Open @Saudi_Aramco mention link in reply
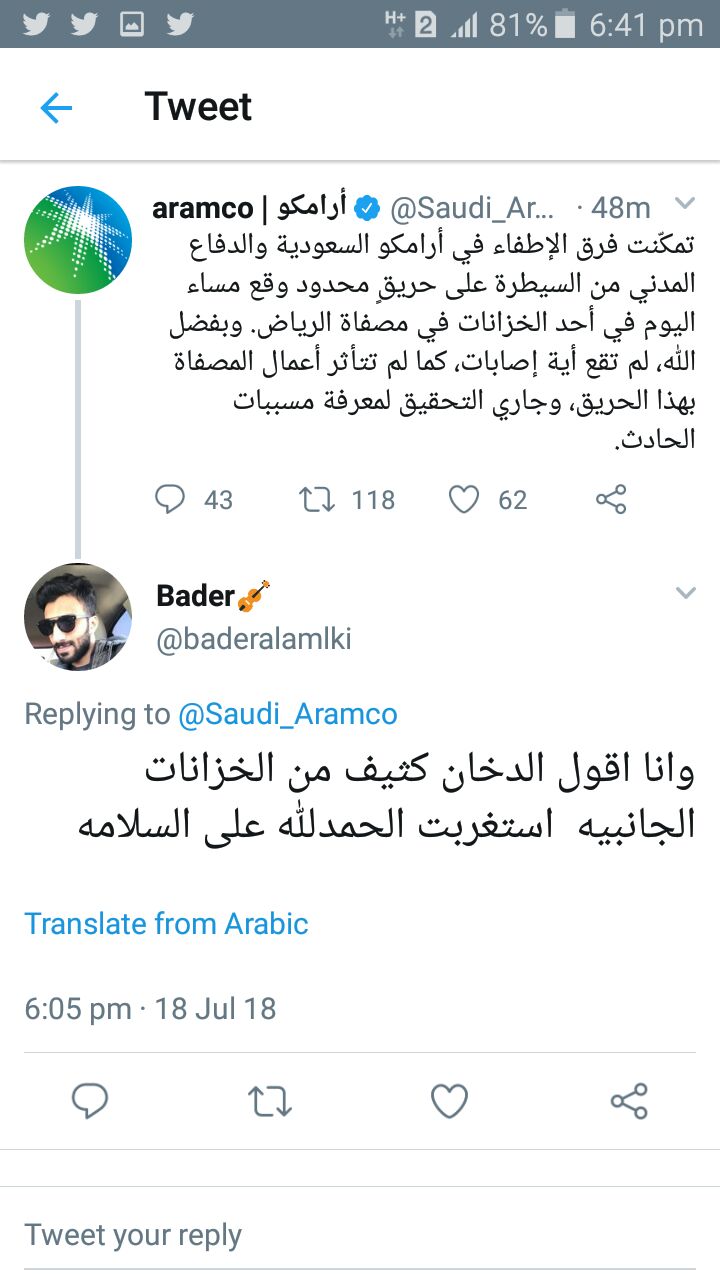The height and width of the screenshot is (1280, 720). [x=287, y=714]
